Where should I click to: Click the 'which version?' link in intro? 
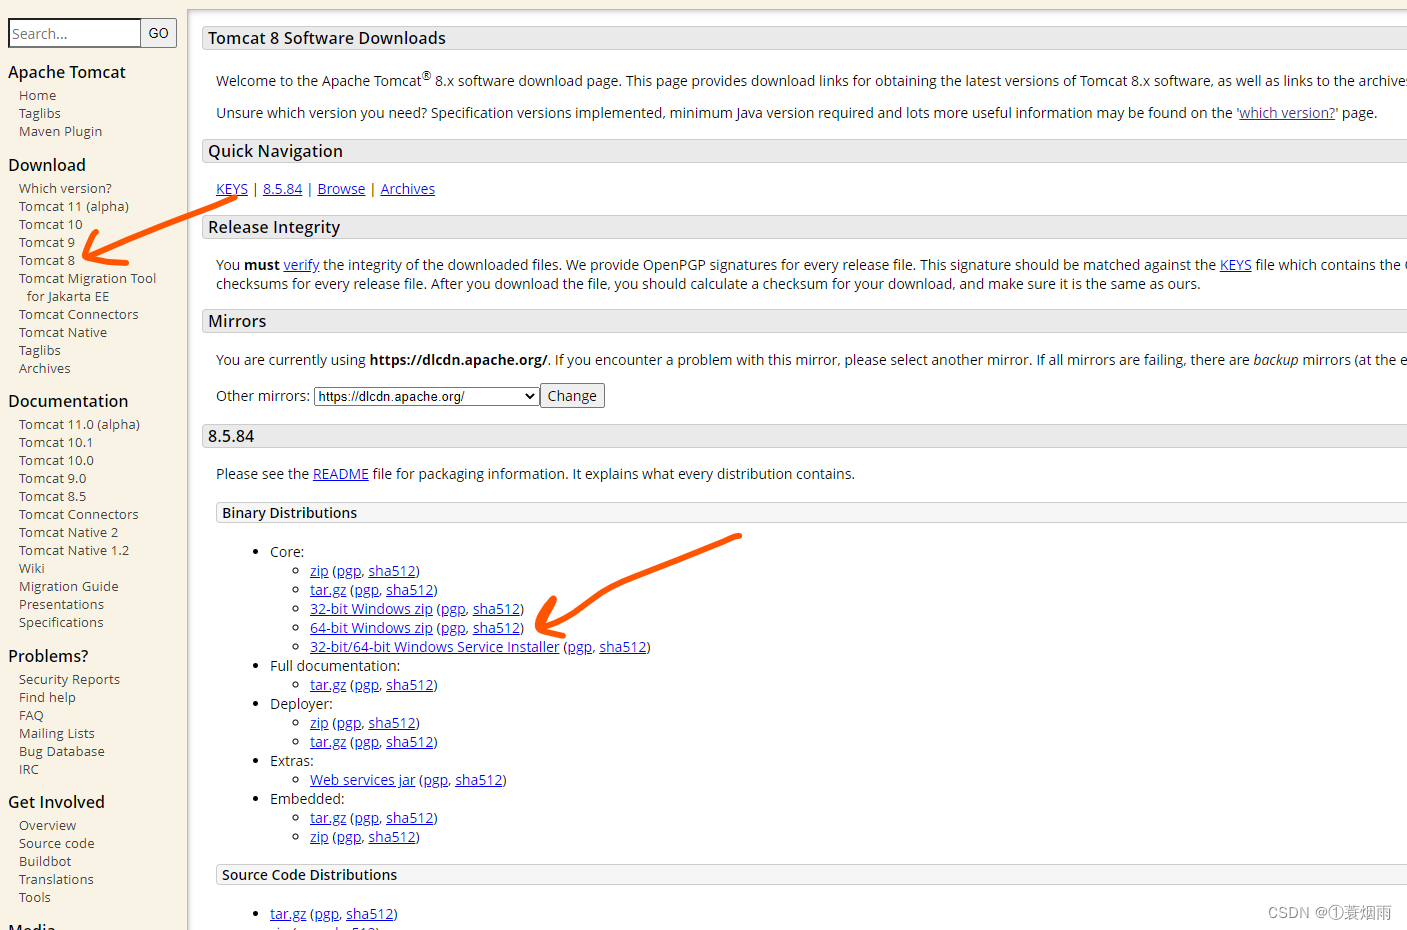[x=1287, y=113]
